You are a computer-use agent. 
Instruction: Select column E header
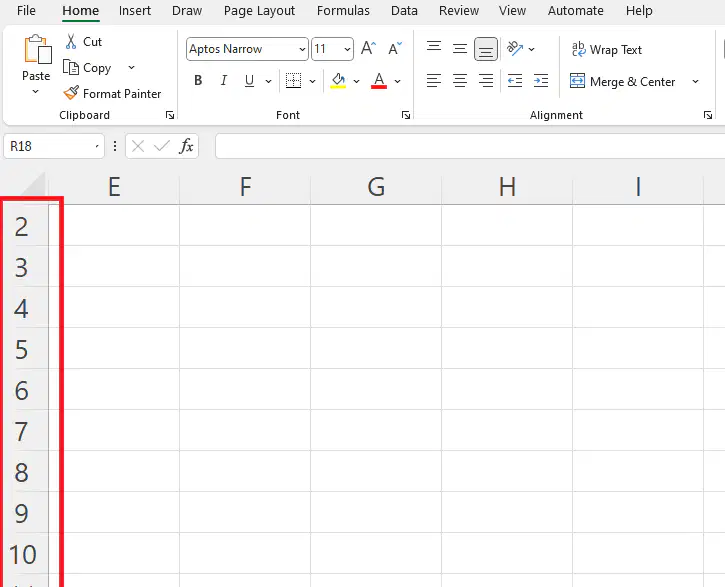coord(114,187)
